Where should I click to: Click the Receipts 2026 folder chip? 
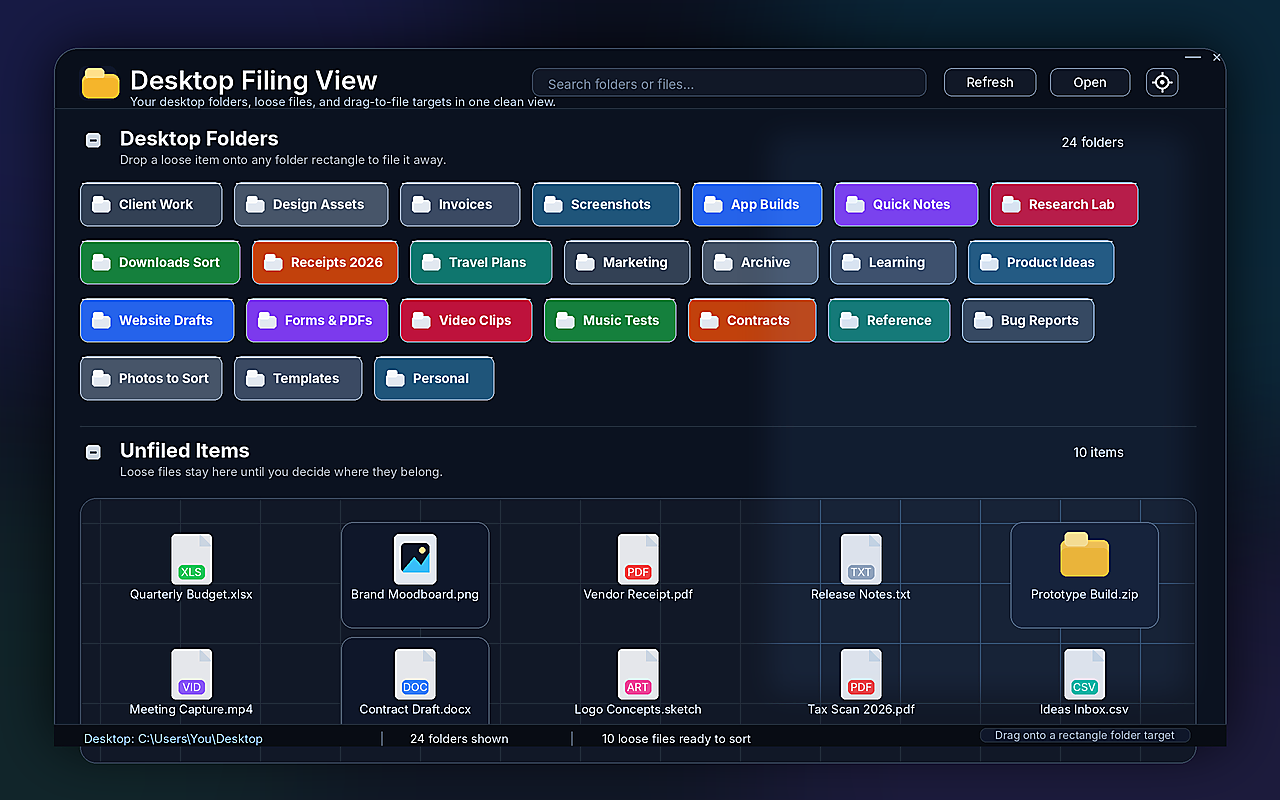[x=325, y=262]
